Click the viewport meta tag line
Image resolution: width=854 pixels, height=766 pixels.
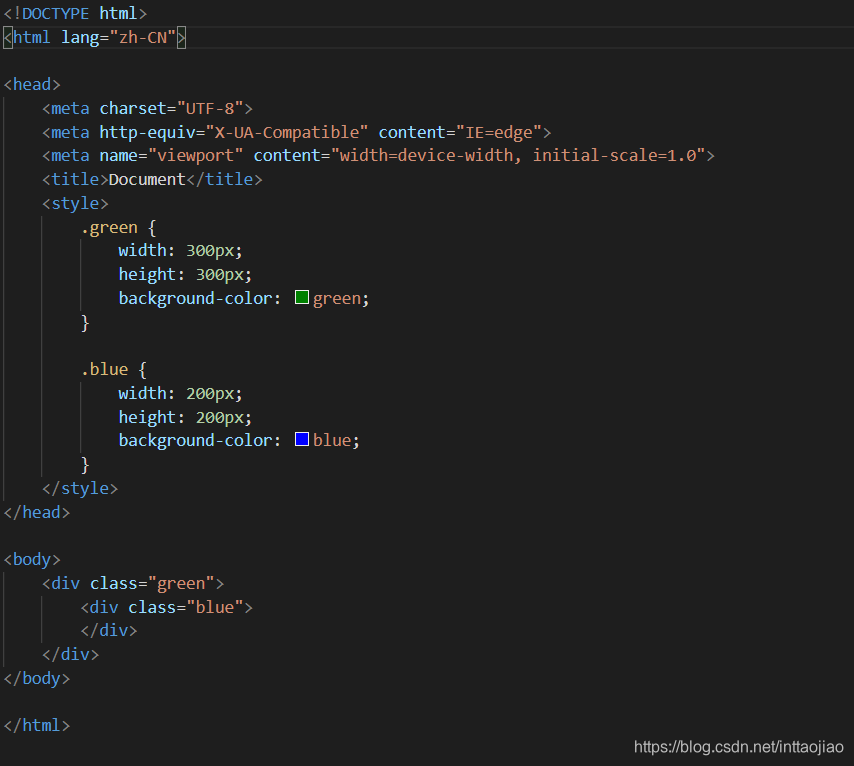[x=379, y=156]
